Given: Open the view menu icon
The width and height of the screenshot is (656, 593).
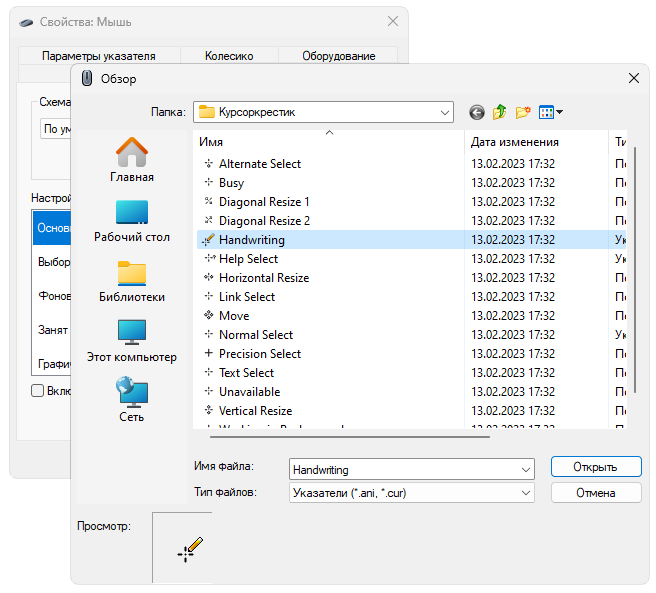Looking at the screenshot, I should (551, 112).
